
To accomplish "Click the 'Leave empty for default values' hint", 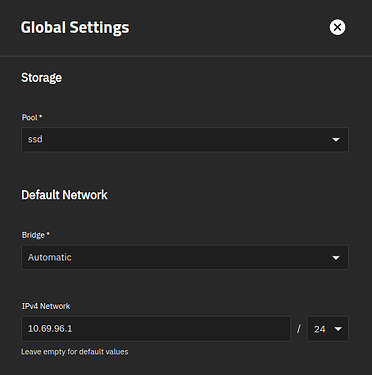I will pyautogui.click(x=75, y=352).
